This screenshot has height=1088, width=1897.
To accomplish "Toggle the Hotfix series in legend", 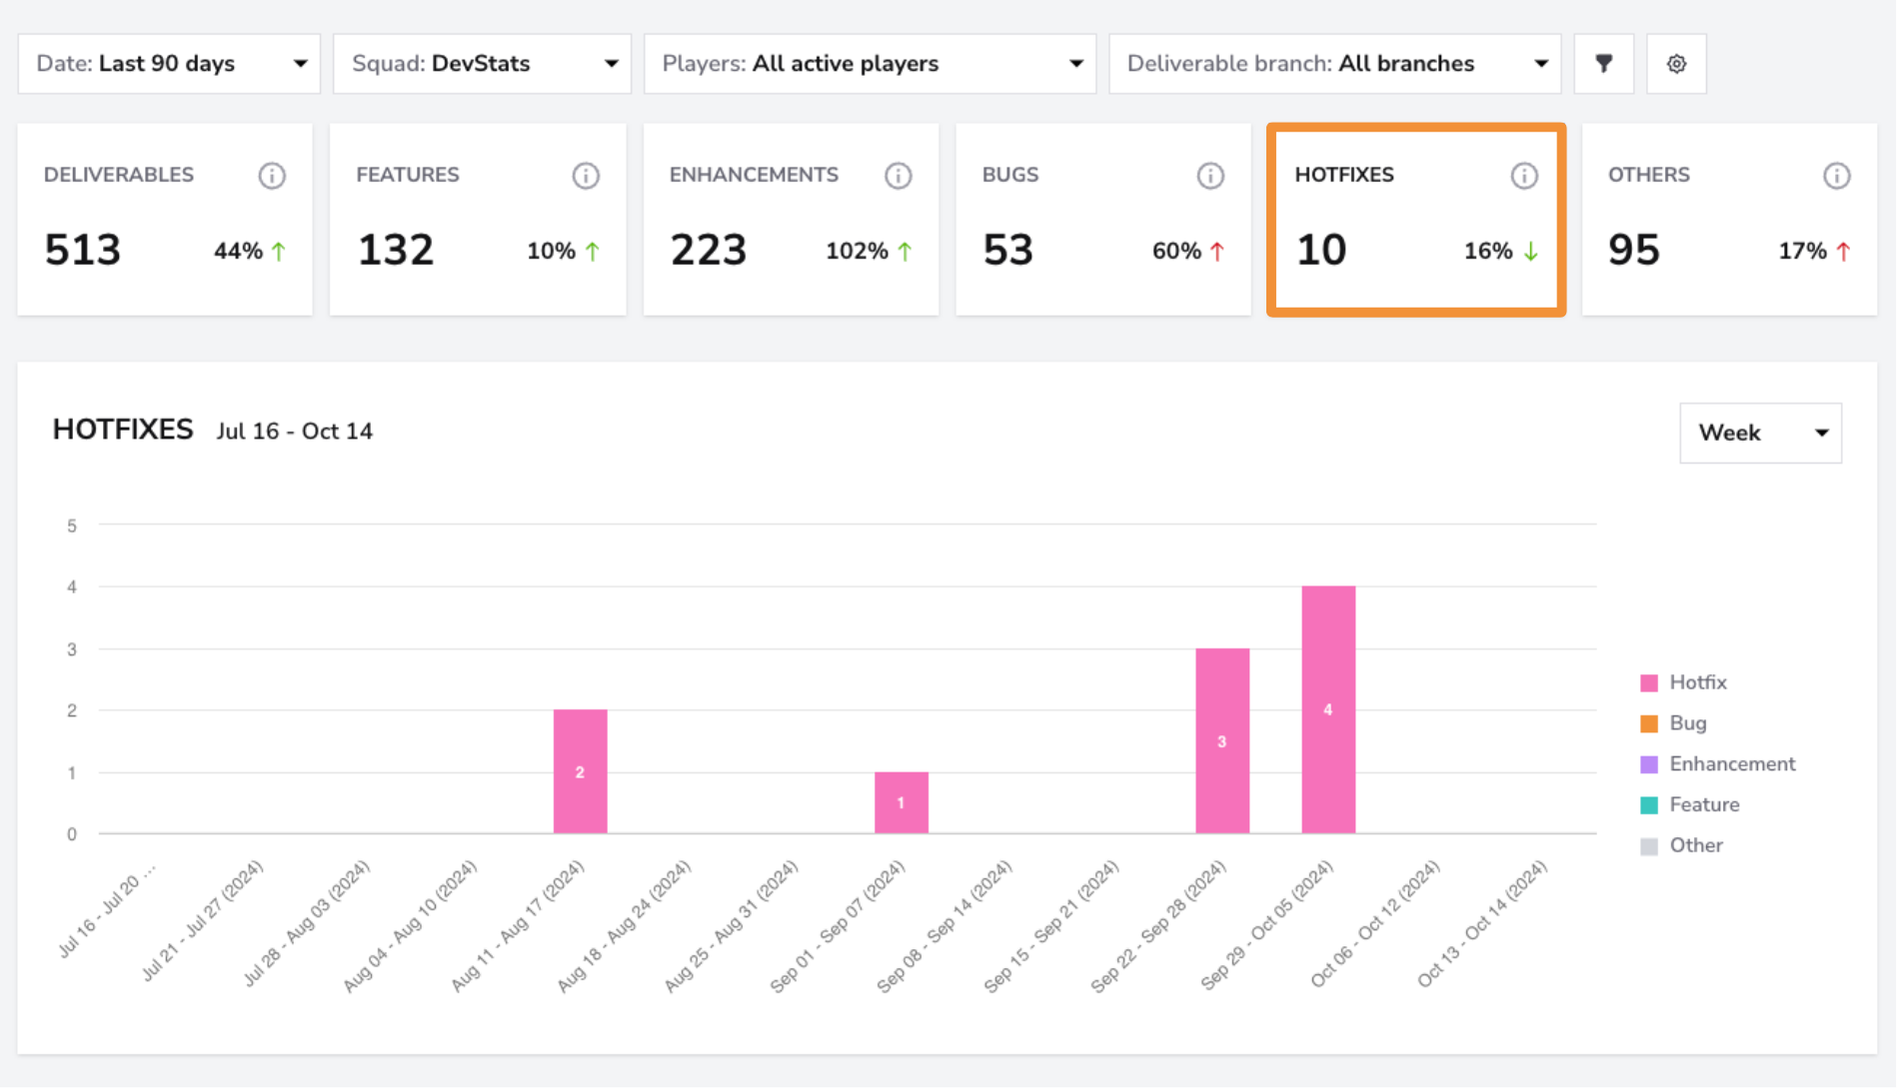I will [1684, 683].
